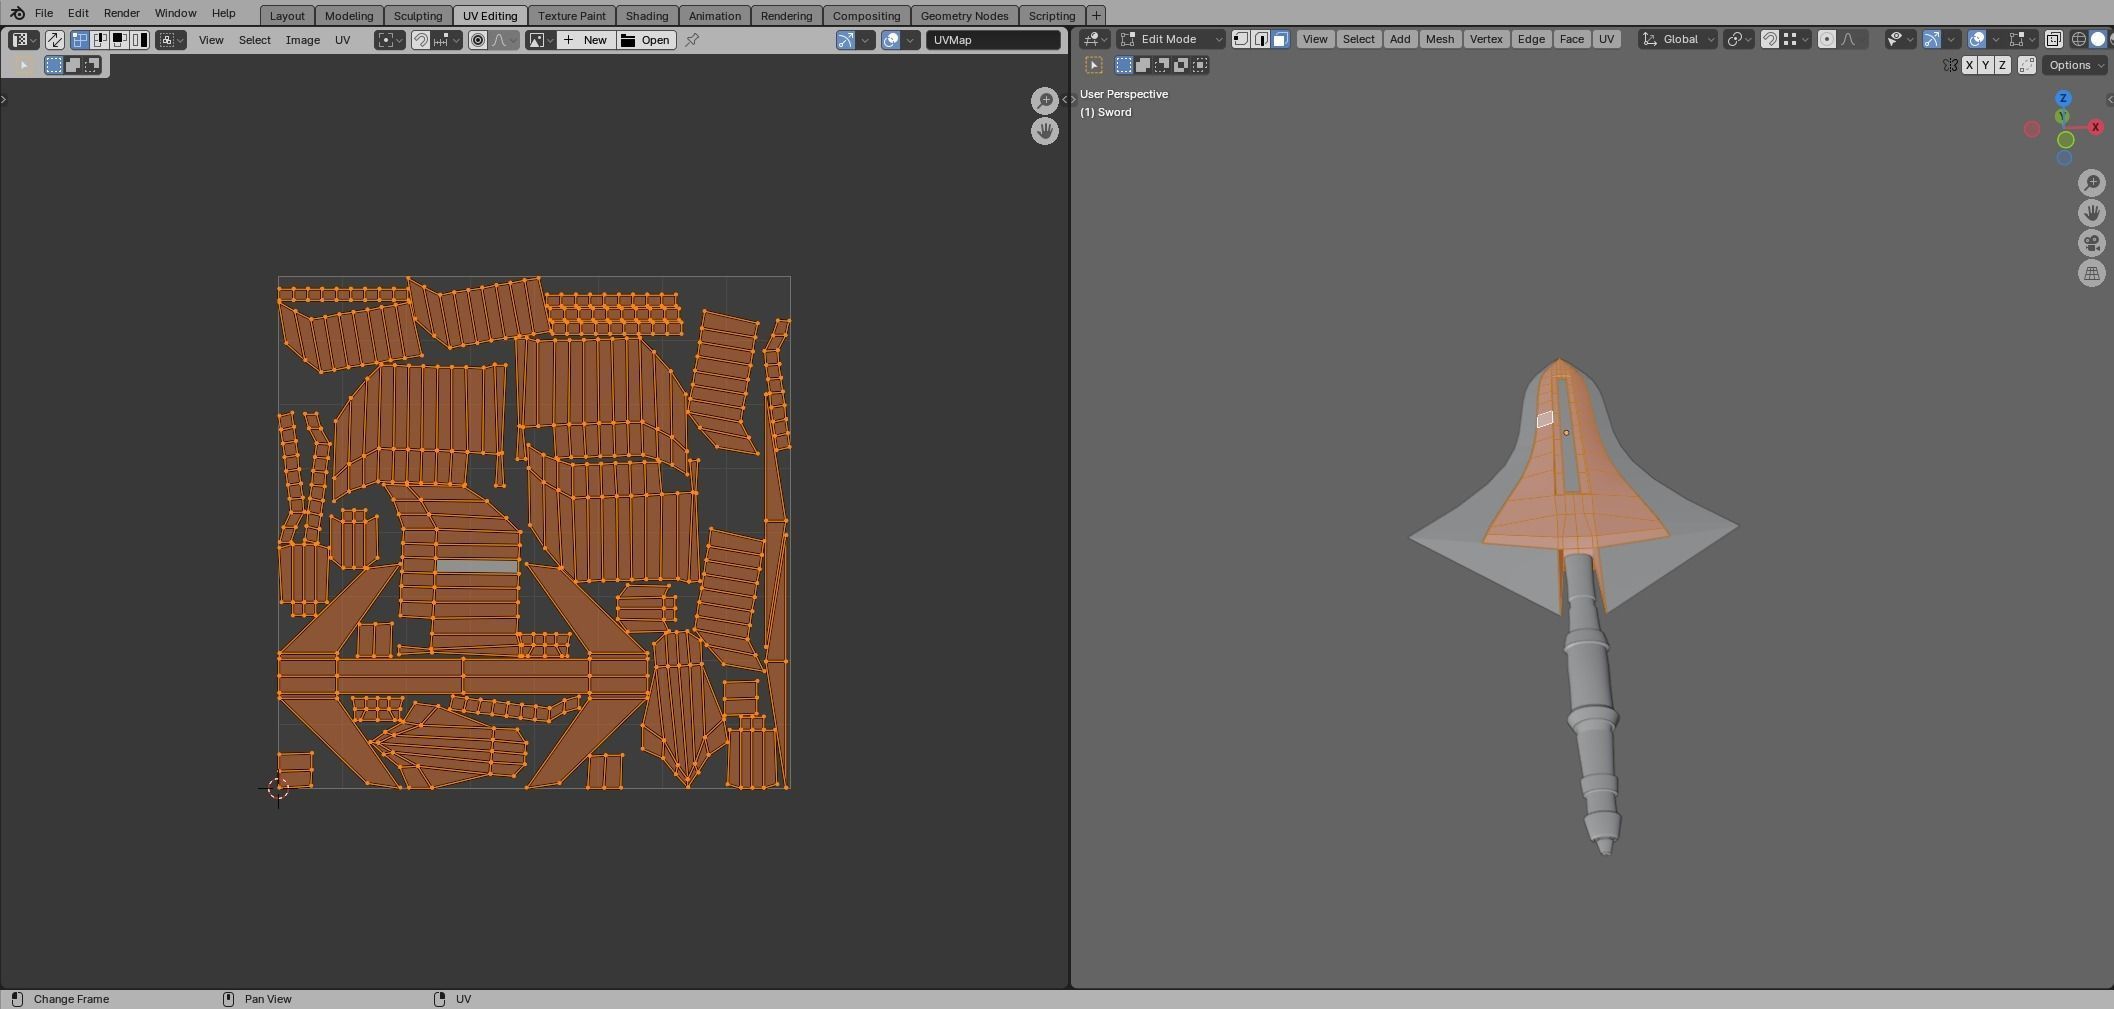
Task: Select mesh vertex select mode in 3D viewport
Action: [x=1241, y=39]
